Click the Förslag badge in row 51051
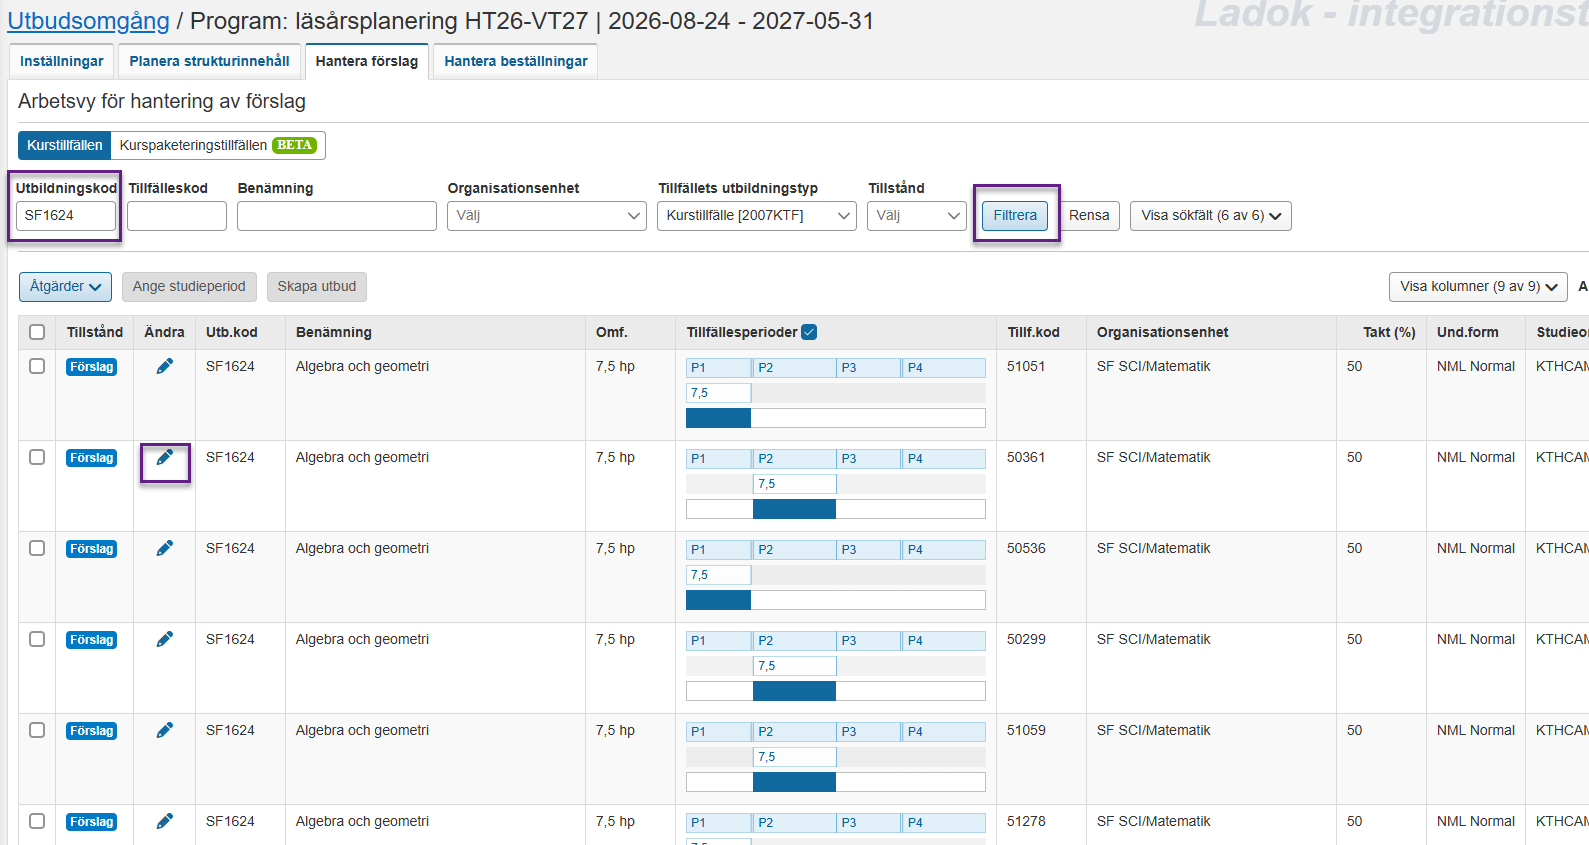Viewport: 1589px width, 845px height. tap(91, 367)
